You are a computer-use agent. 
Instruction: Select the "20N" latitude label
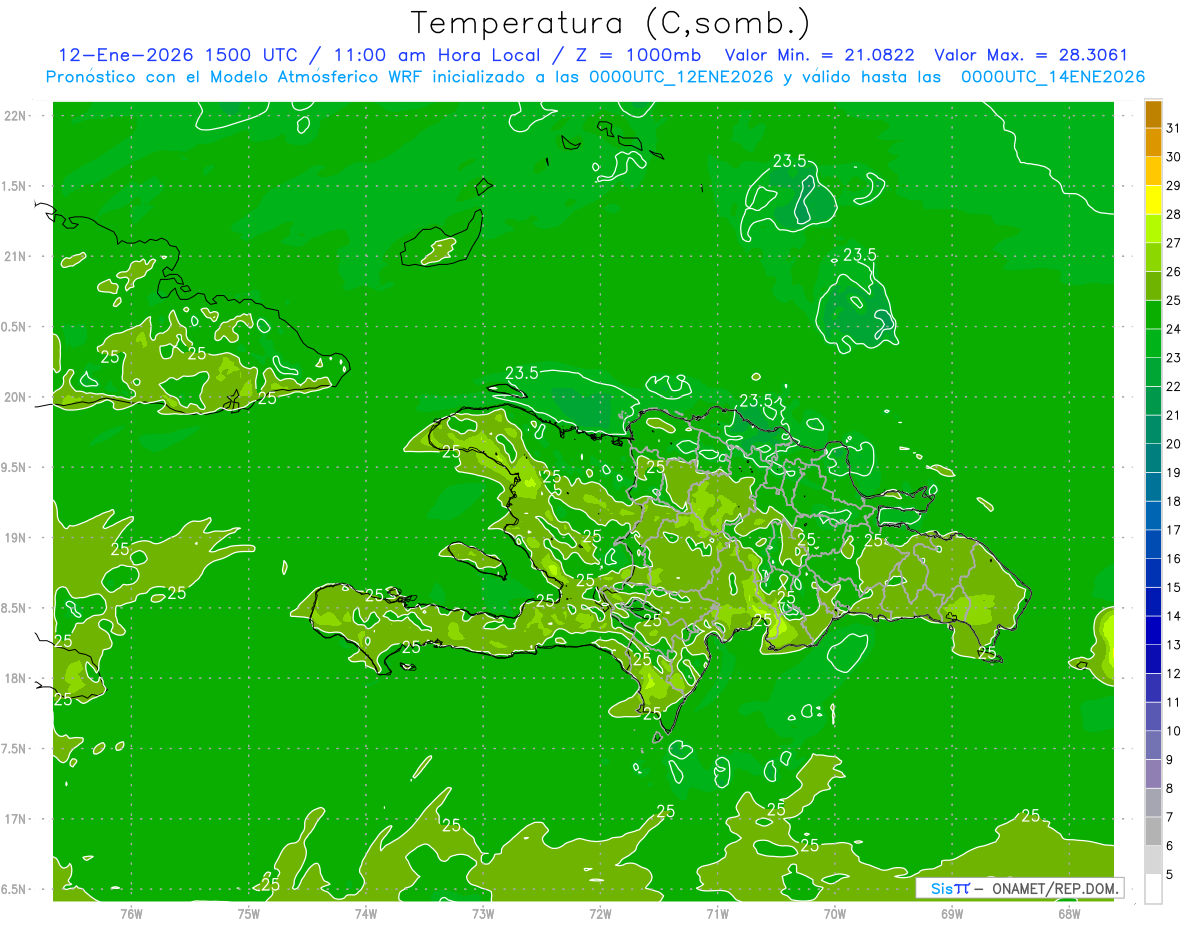(17, 397)
